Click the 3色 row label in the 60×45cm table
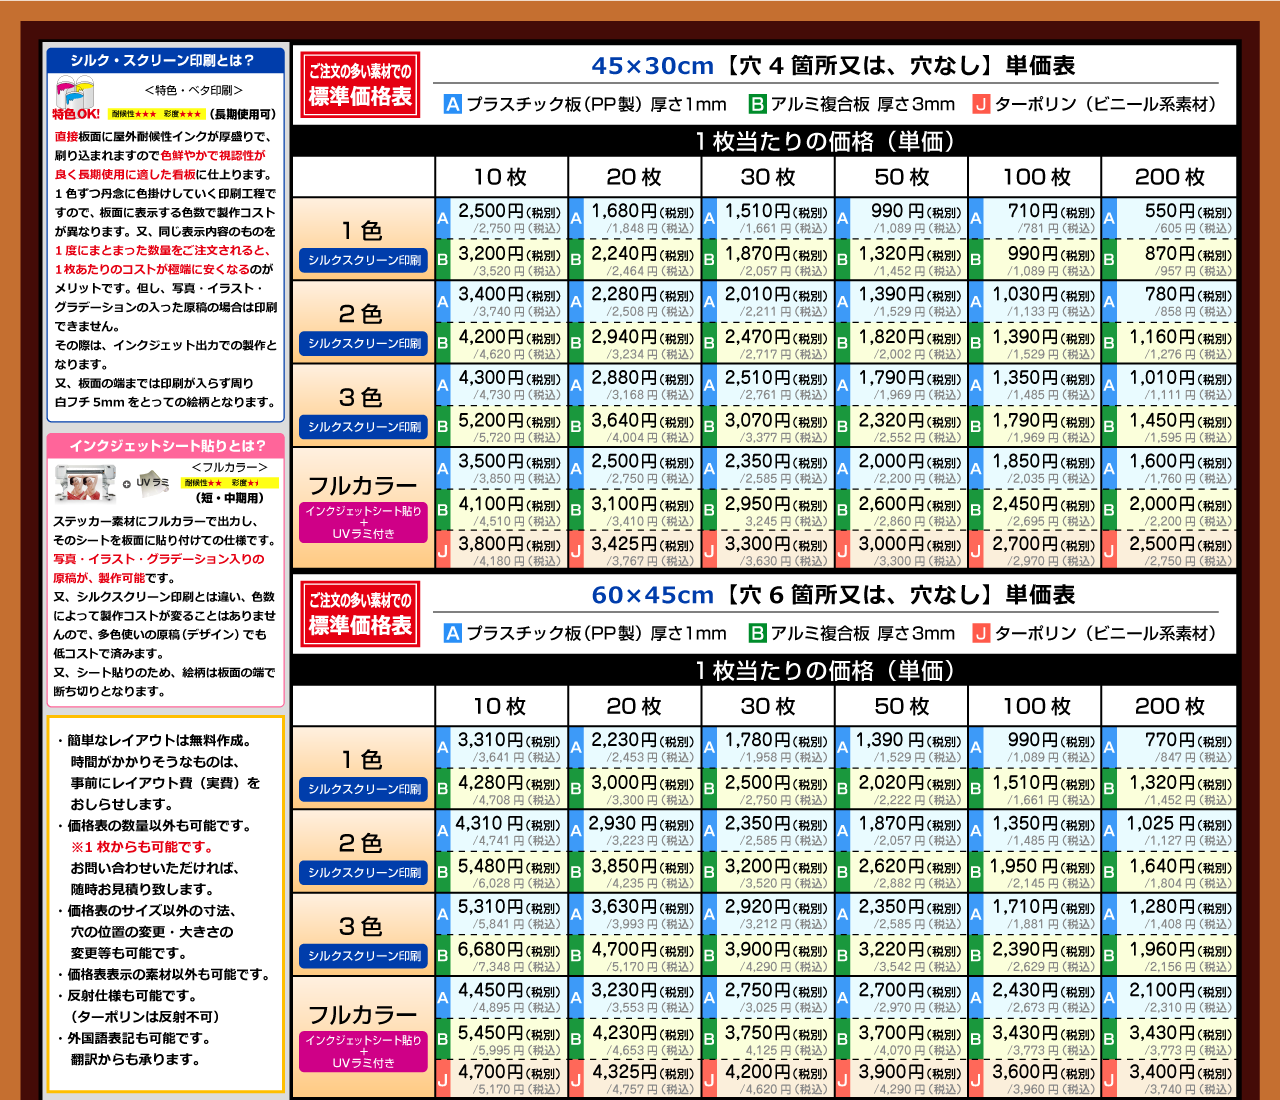The width and height of the screenshot is (1280, 1100). click(x=360, y=926)
